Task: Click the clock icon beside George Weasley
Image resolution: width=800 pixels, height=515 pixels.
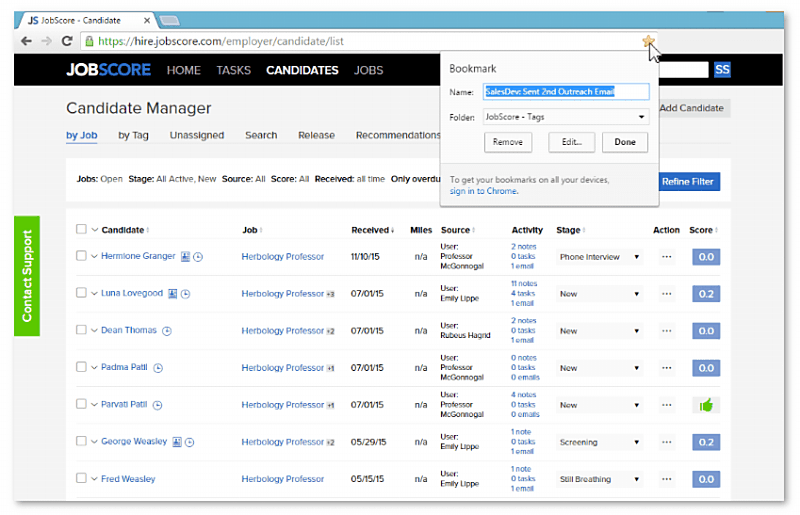Action: [x=189, y=442]
